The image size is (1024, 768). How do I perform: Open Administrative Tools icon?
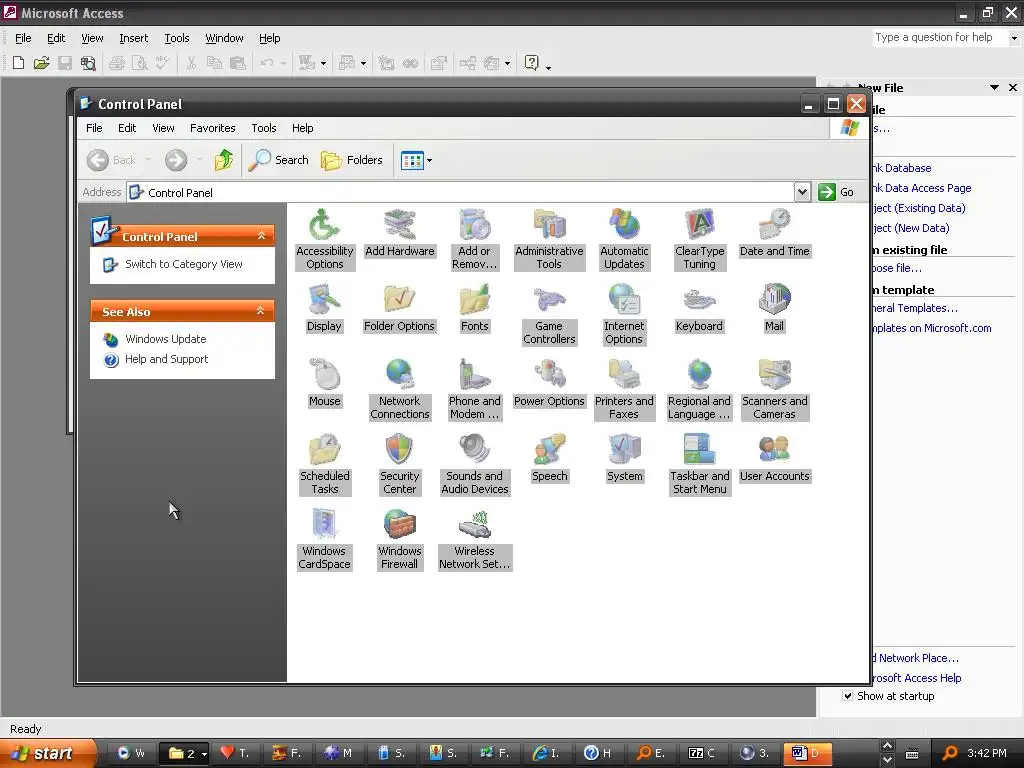pyautogui.click(x=549, y=239)
